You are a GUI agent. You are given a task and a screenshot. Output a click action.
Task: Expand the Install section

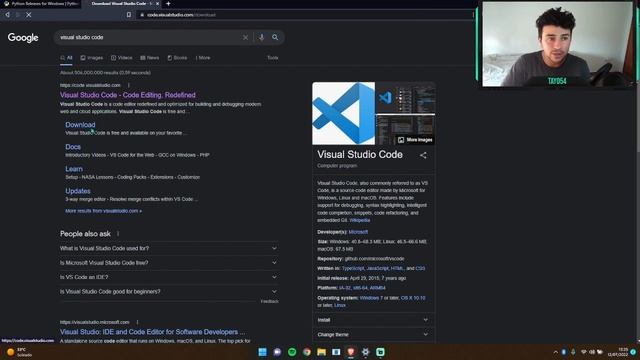(373, 320)
